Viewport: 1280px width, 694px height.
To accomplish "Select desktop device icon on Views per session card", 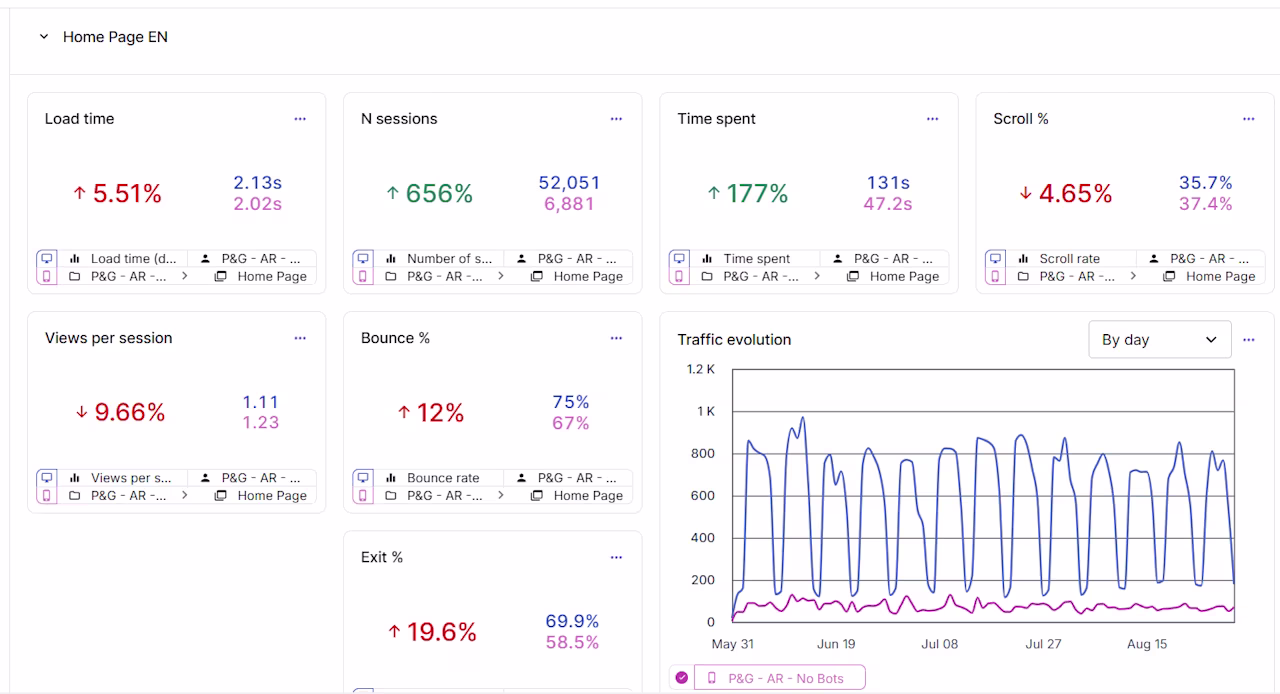I will [46, 477].
